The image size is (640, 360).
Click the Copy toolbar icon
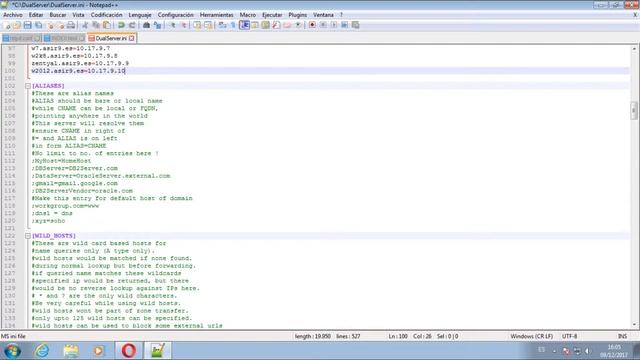pyautogui.click(x=96, y=25)
